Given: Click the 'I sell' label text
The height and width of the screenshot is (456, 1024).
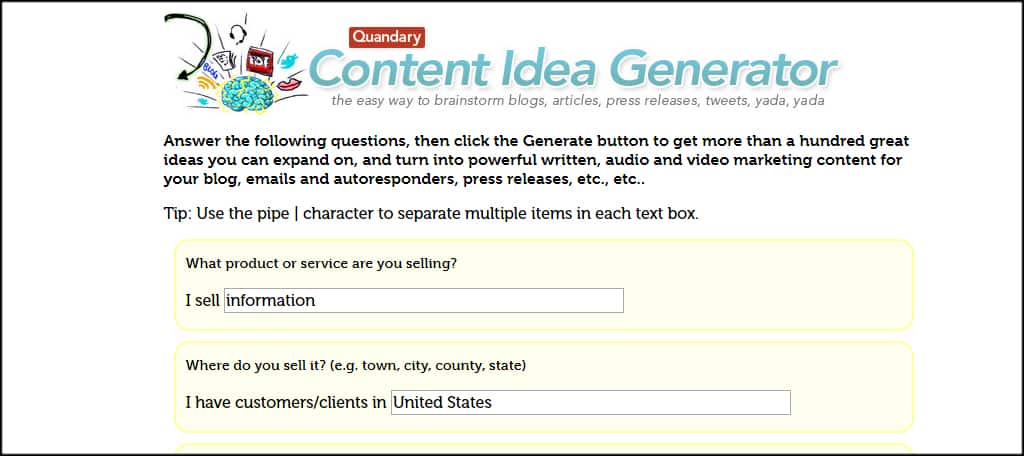Looking at the screenshot, I should [x=202, y=301].
